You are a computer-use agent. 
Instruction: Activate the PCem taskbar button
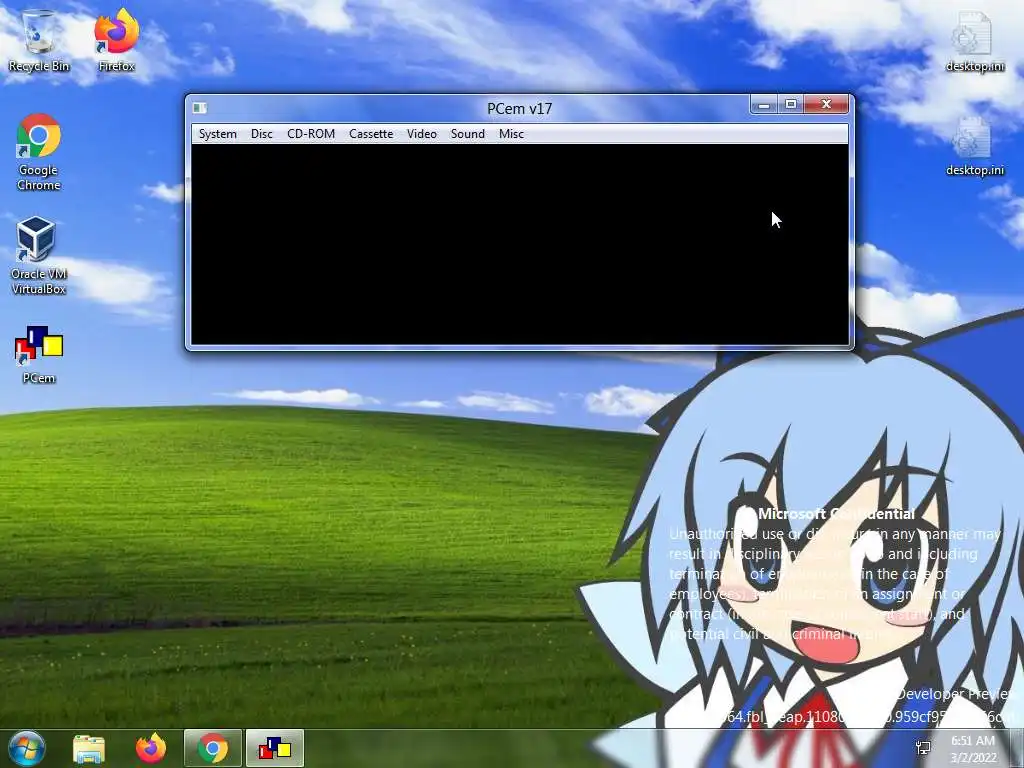pyautogui.click(x=275, y=748)
